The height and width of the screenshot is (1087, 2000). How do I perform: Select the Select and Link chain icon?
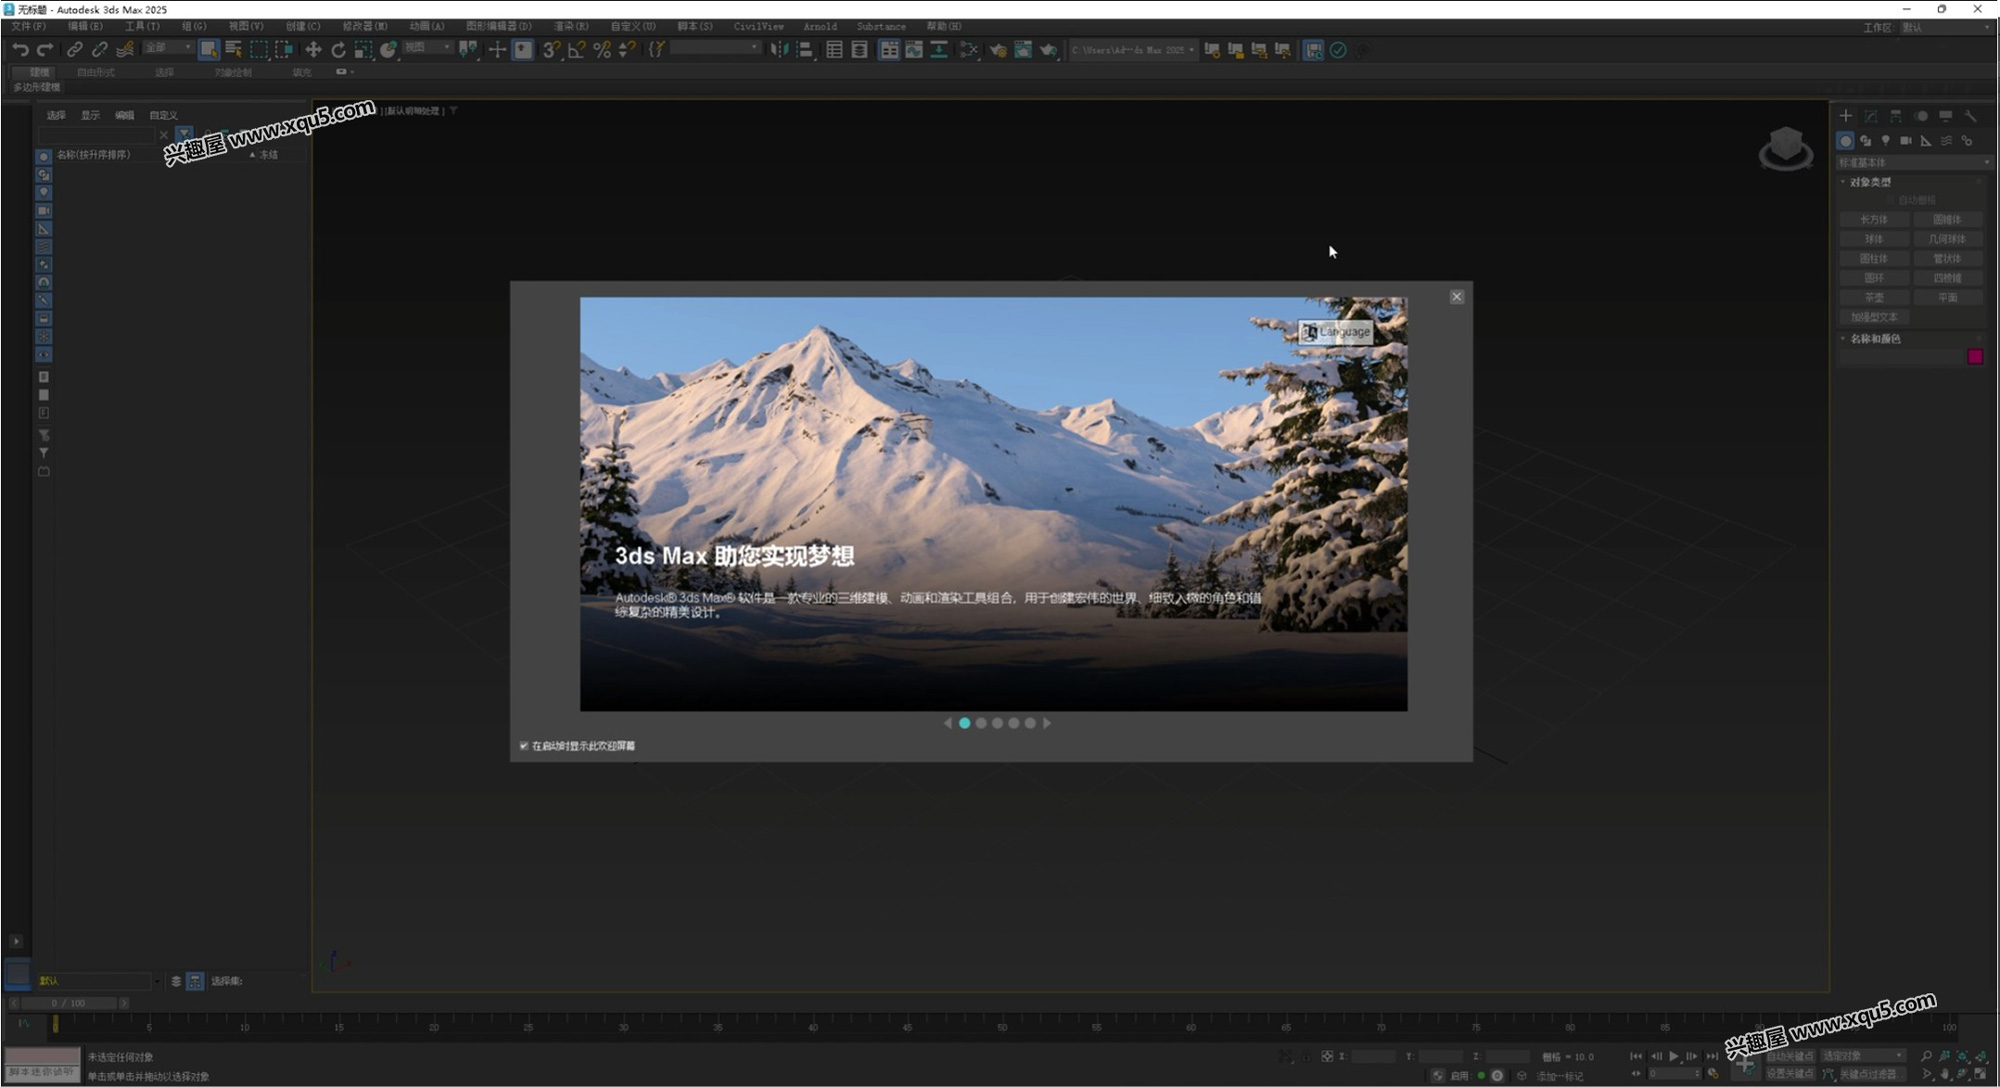[75, 50]
